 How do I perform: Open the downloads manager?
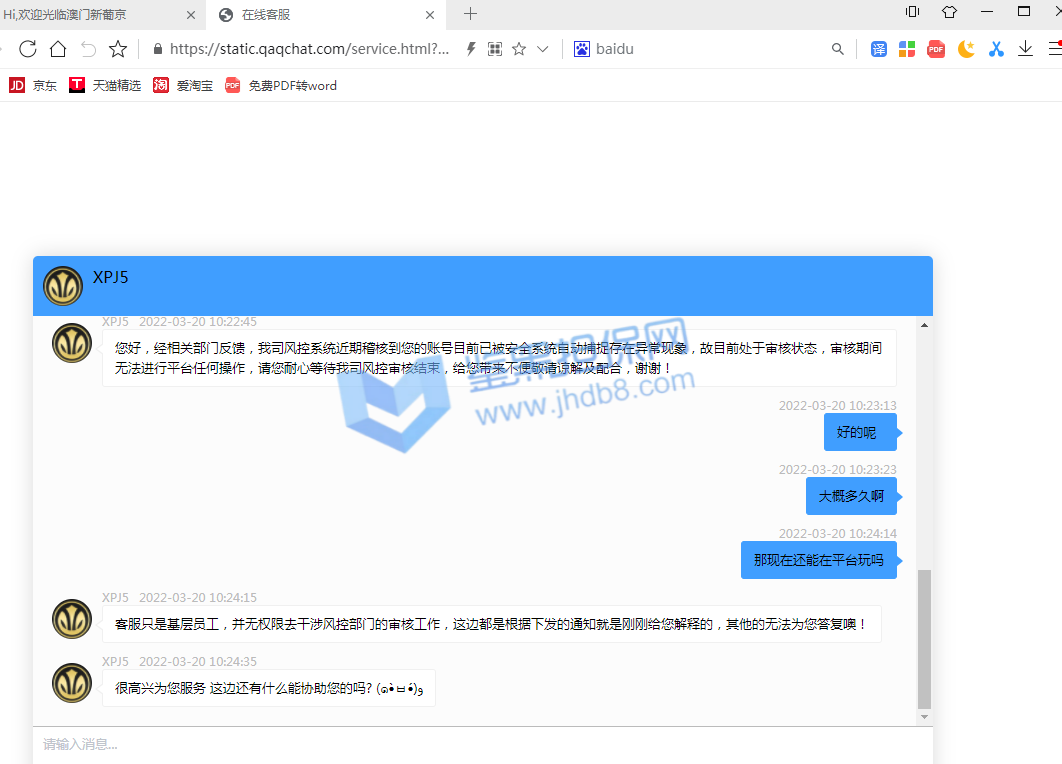1025,49
